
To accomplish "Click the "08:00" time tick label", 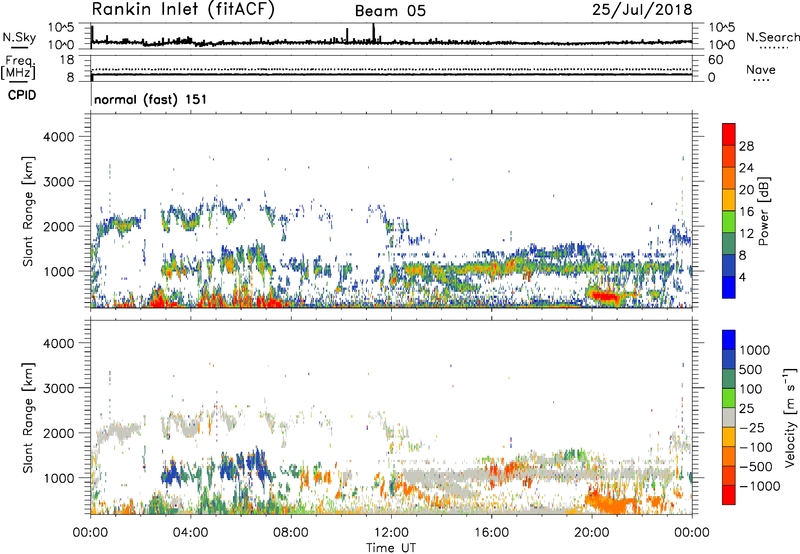I will point(291,533).
